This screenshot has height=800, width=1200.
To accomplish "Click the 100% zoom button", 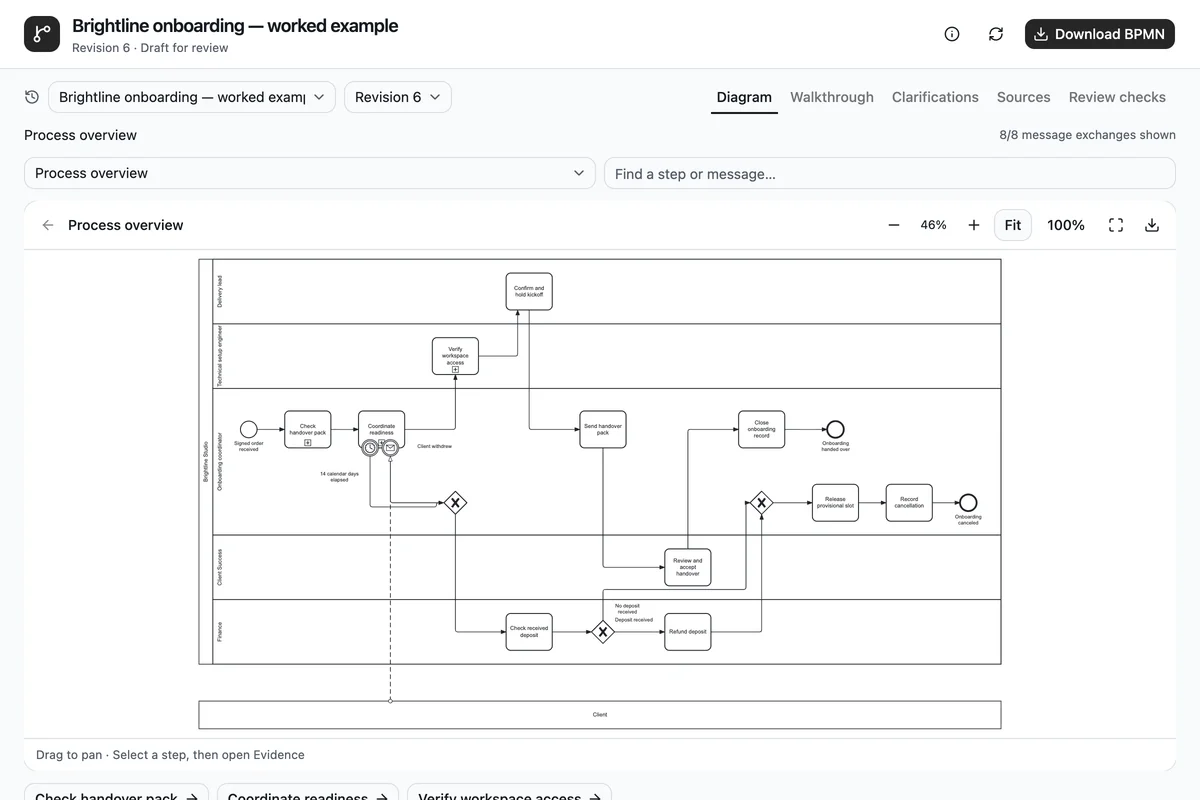I will pyautogui.click(x=1066, y=225).
